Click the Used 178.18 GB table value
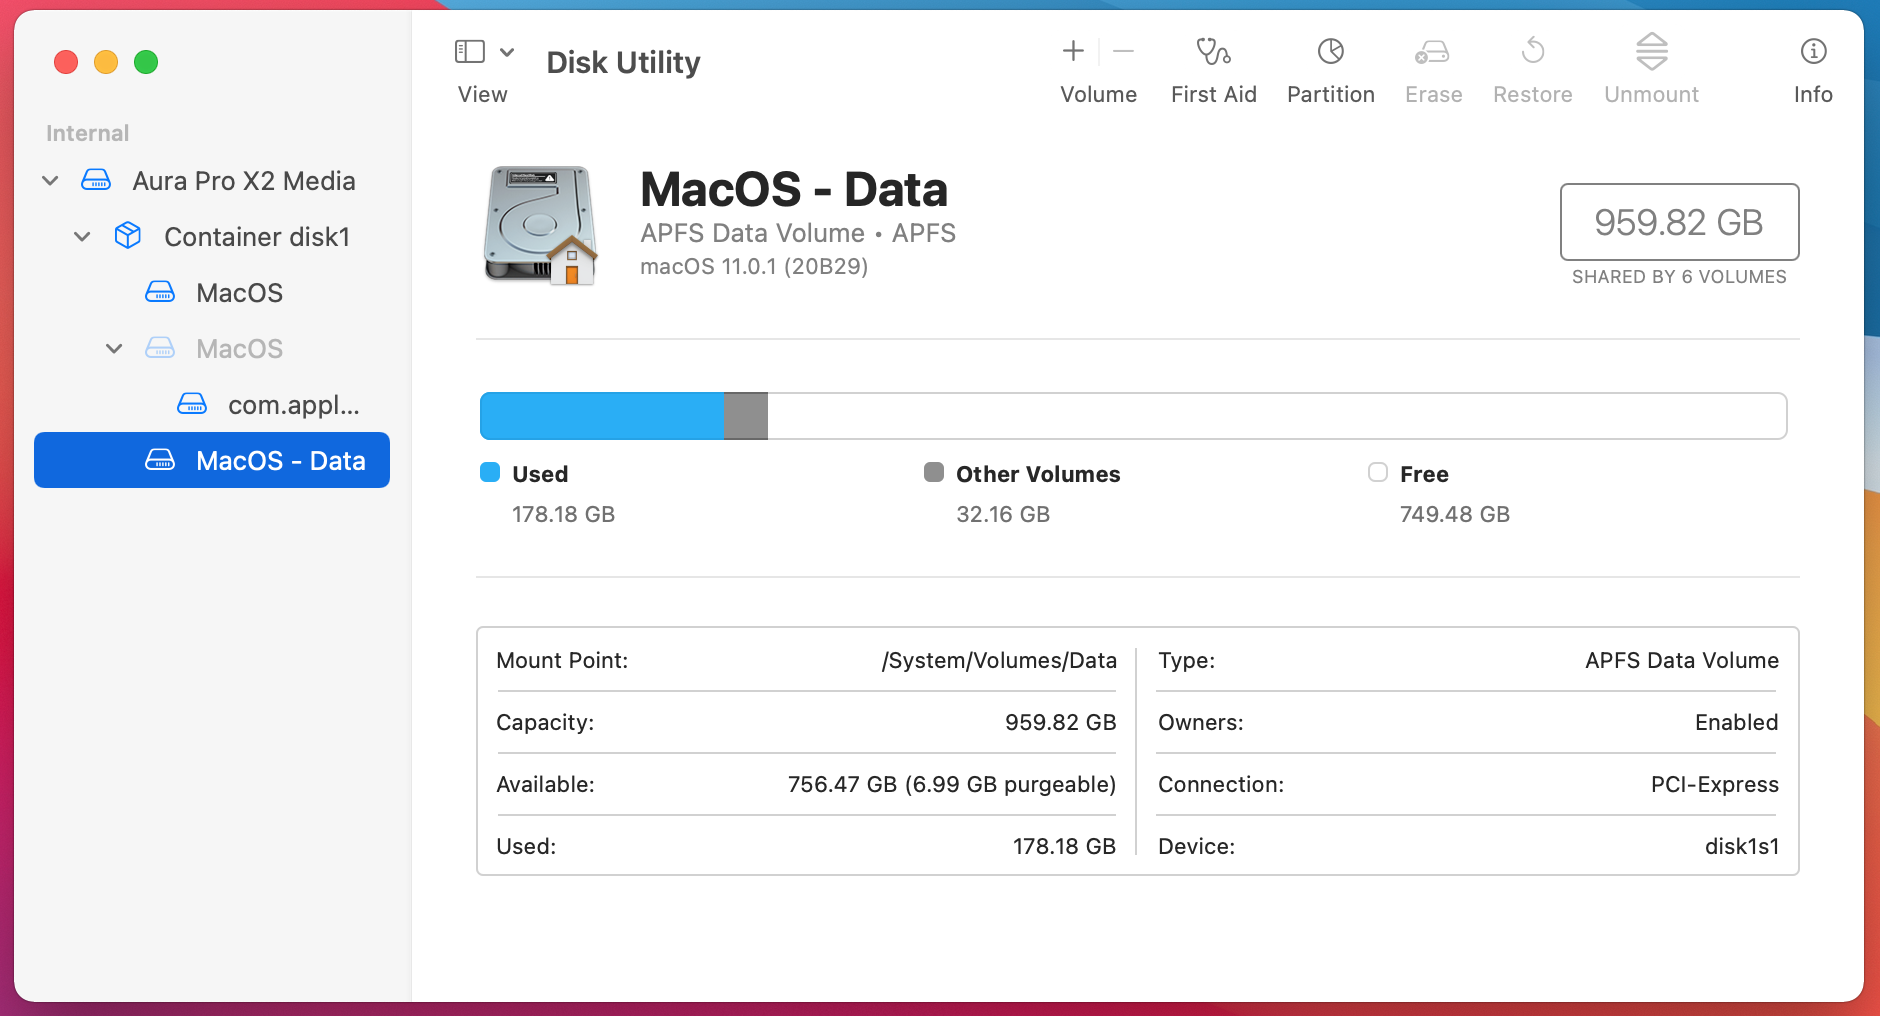Screen dimensions: 1880x1016 point(1065,846)
